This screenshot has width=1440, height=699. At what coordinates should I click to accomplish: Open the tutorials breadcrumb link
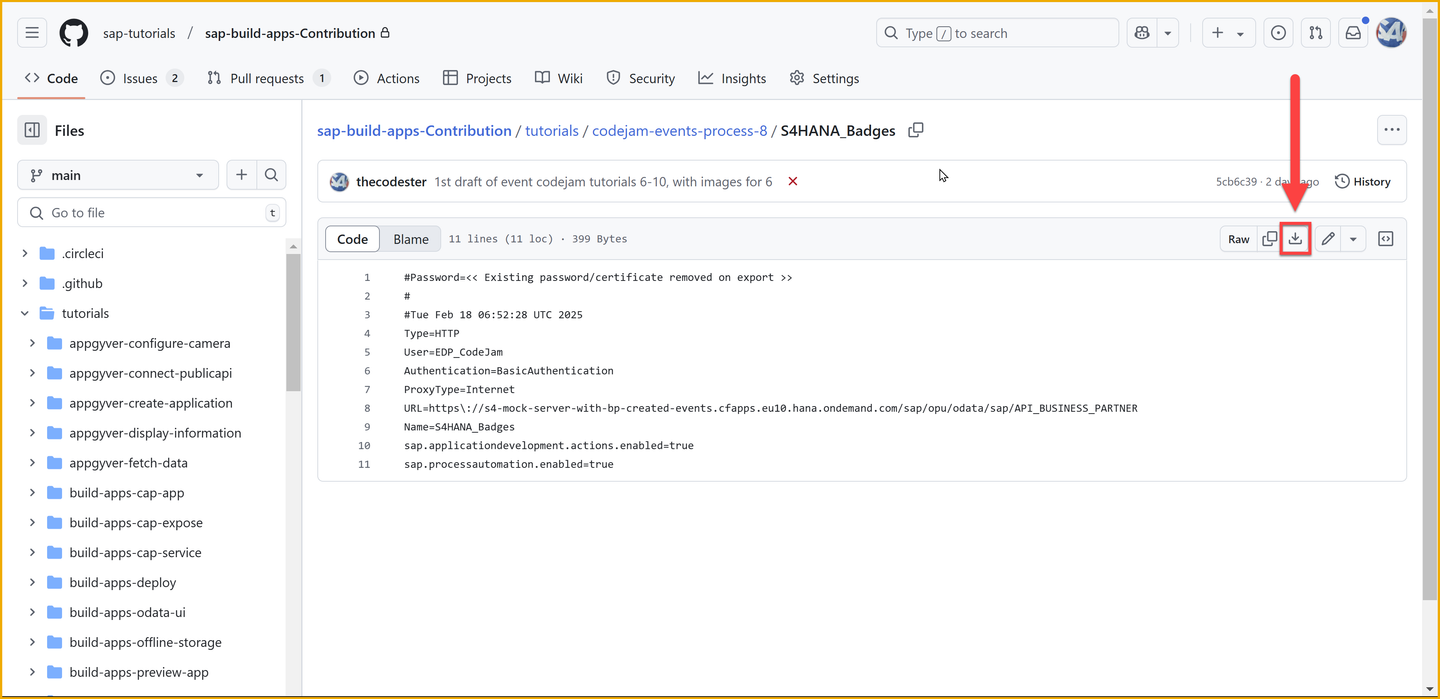[x=552, y=131]
